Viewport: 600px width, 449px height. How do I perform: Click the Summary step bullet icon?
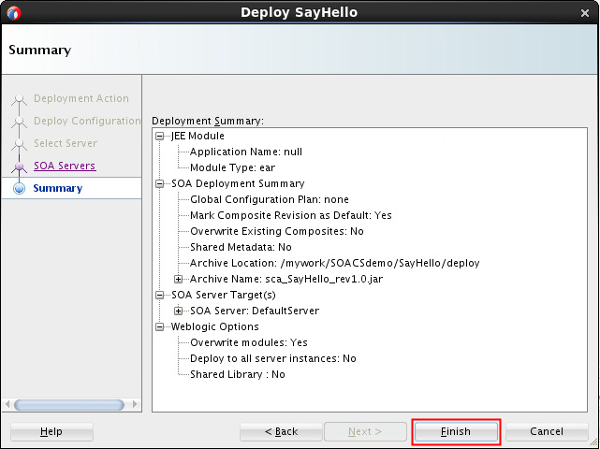[18, 188]
